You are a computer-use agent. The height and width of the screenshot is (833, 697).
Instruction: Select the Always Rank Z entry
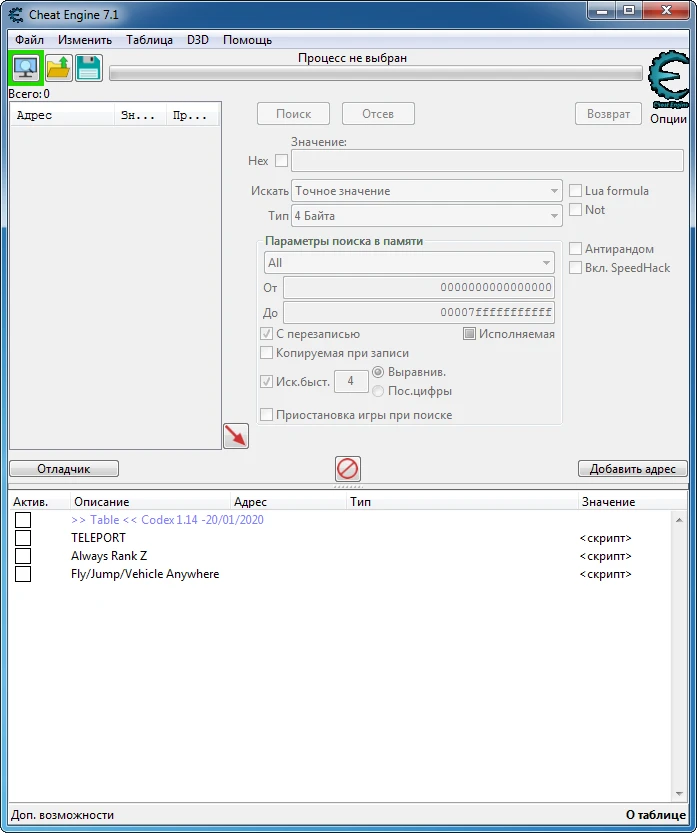coord(109,556)
